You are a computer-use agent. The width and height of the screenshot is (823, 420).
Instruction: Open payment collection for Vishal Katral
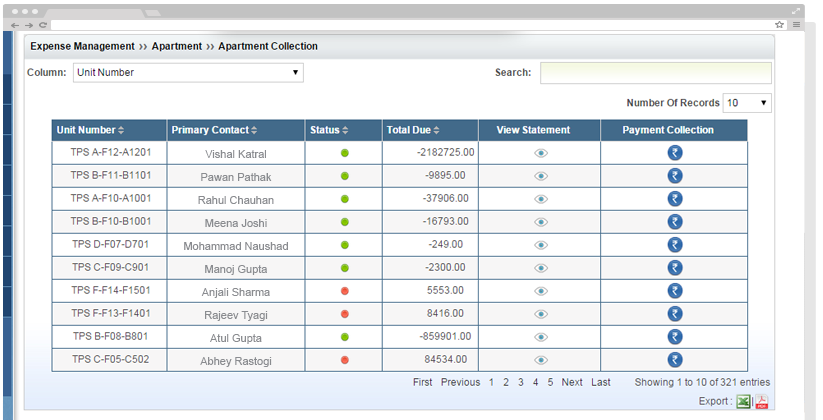674,153
